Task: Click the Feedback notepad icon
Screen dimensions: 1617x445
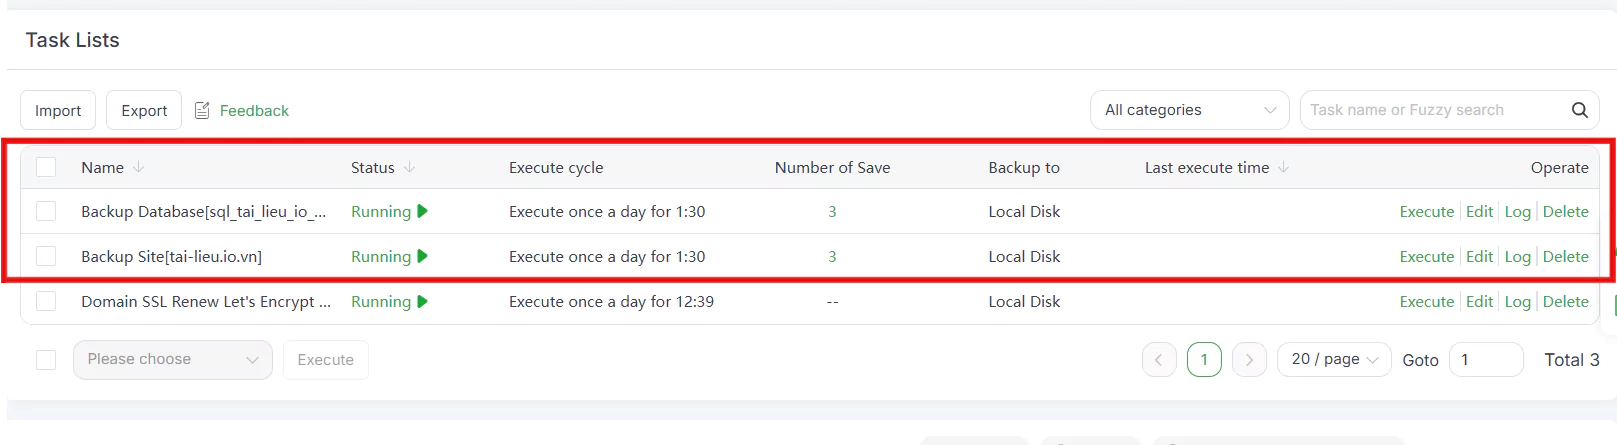Action: coord(202,110)
